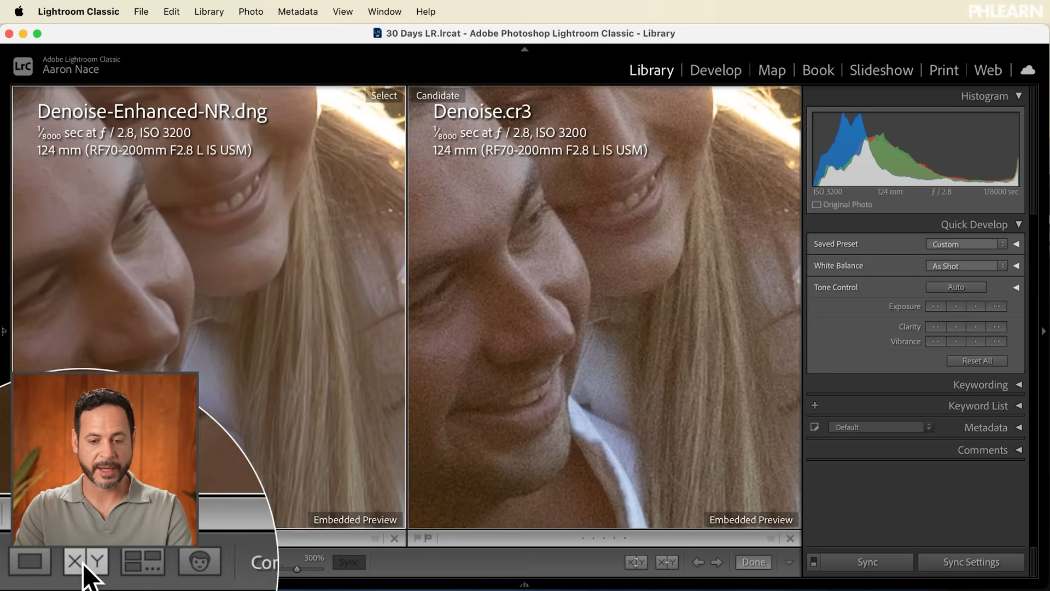1050x591 pixels.
Task: Open People face view icon
Action: (200, 561)
